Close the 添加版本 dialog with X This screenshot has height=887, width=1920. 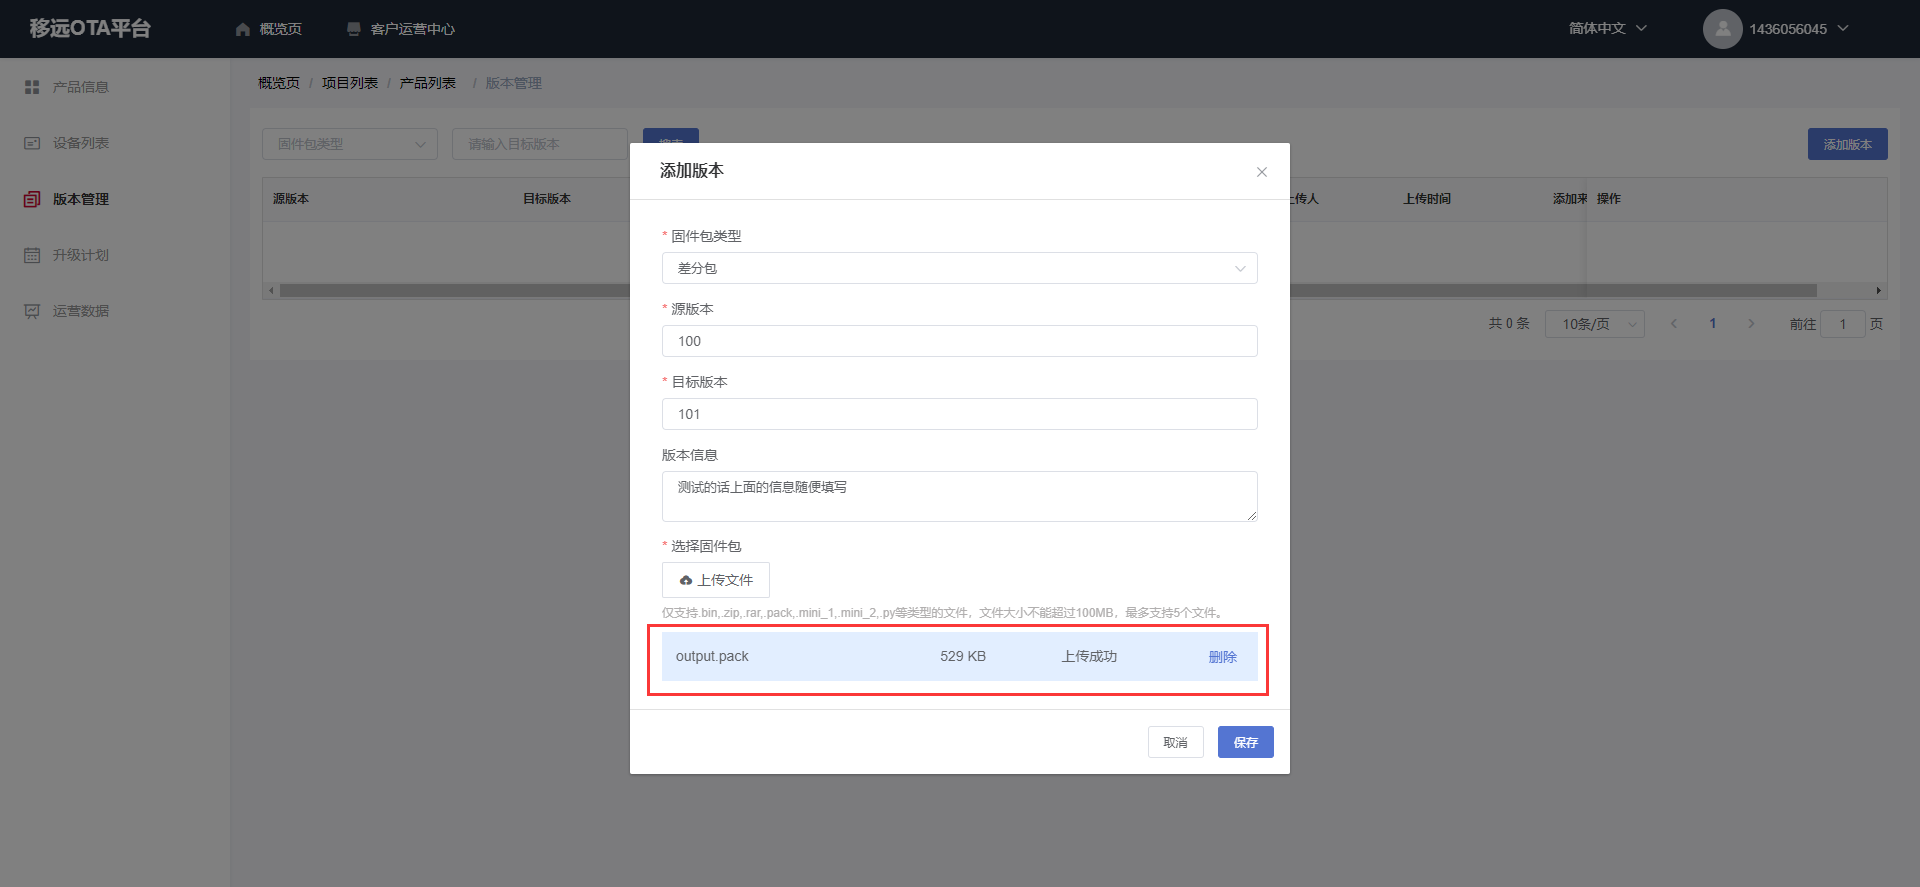(x=1262, y=172)
